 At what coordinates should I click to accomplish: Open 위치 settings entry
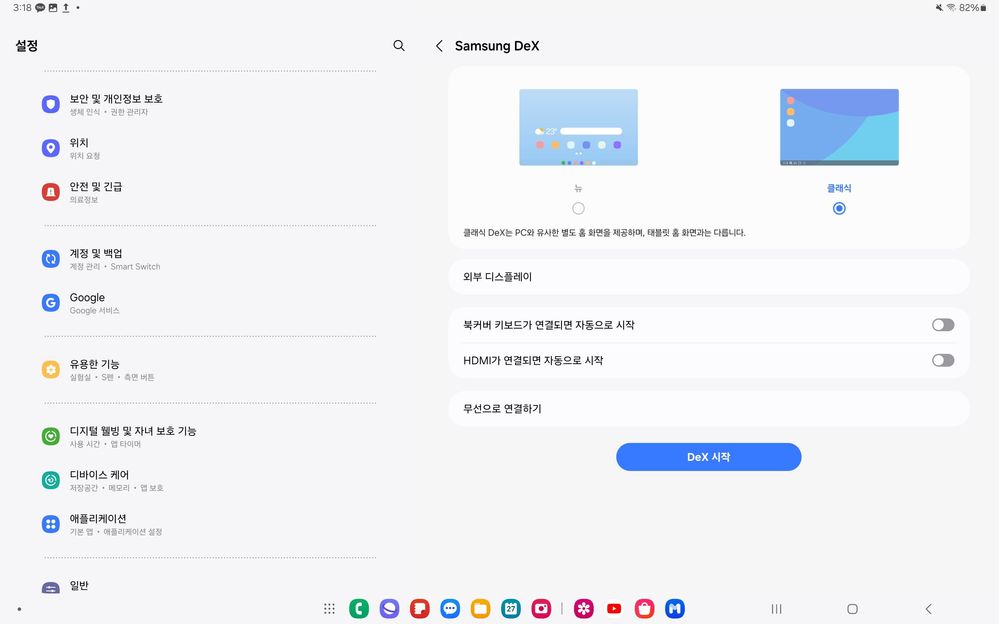209,148
